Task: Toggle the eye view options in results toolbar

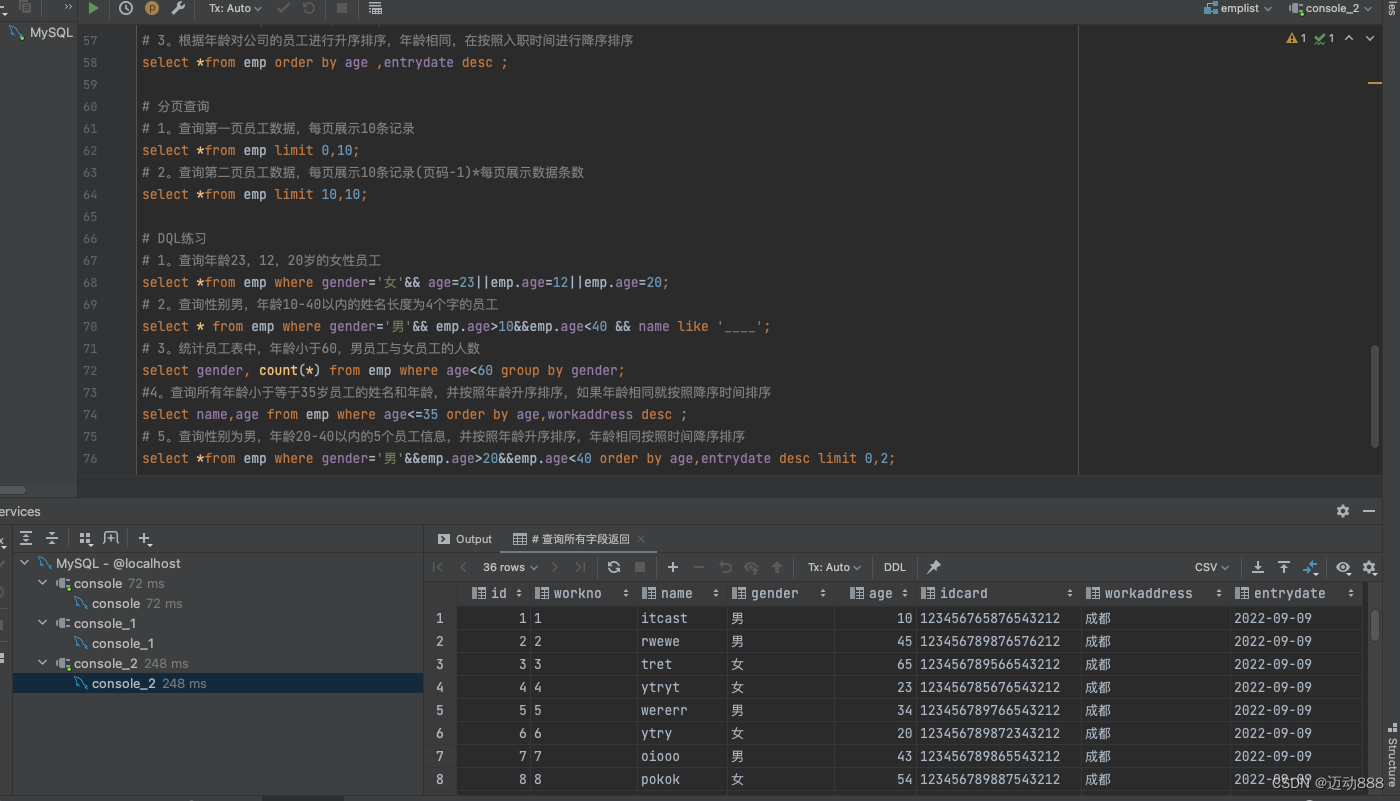Action: (x=1343, y=567)
